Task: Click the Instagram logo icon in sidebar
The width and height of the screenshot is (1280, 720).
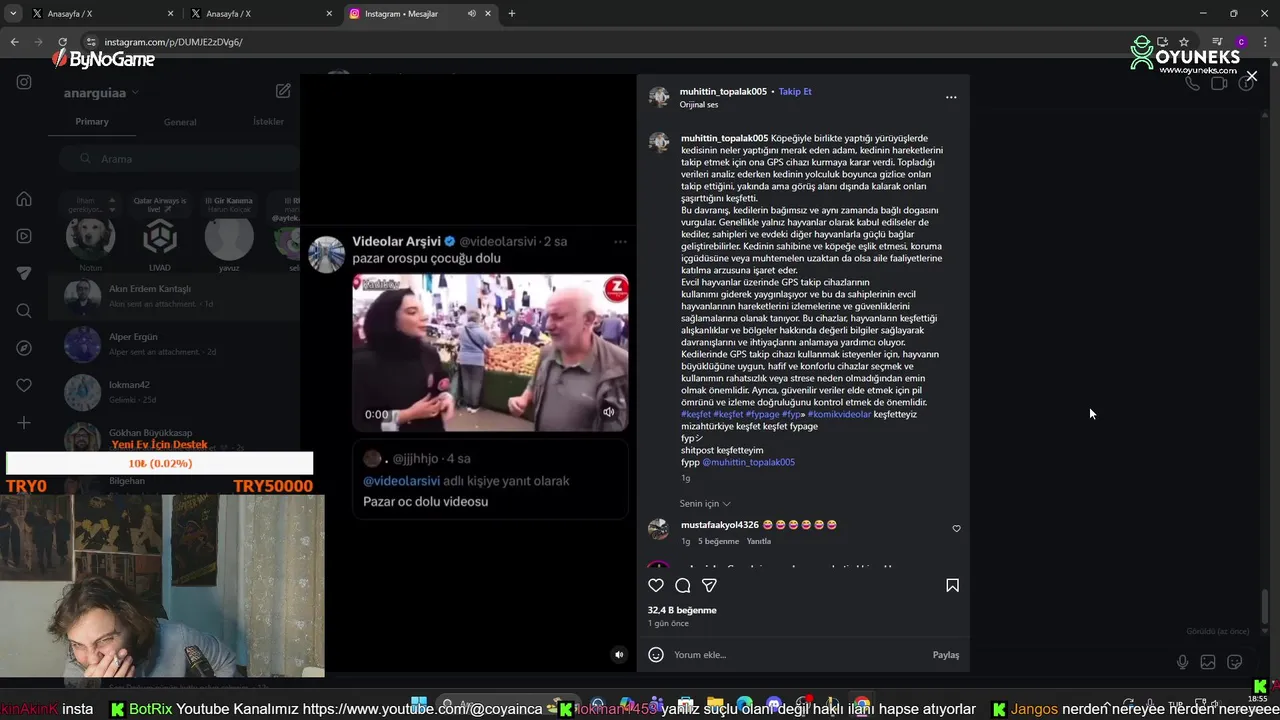Action: coord(24,82)
